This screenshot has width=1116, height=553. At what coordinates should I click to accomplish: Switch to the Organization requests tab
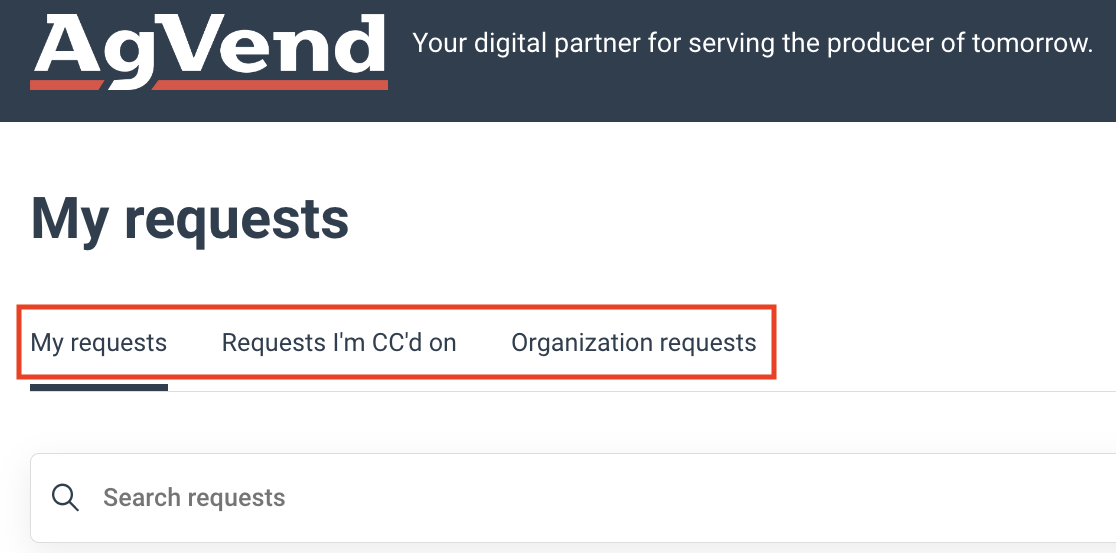click(633, 342)
